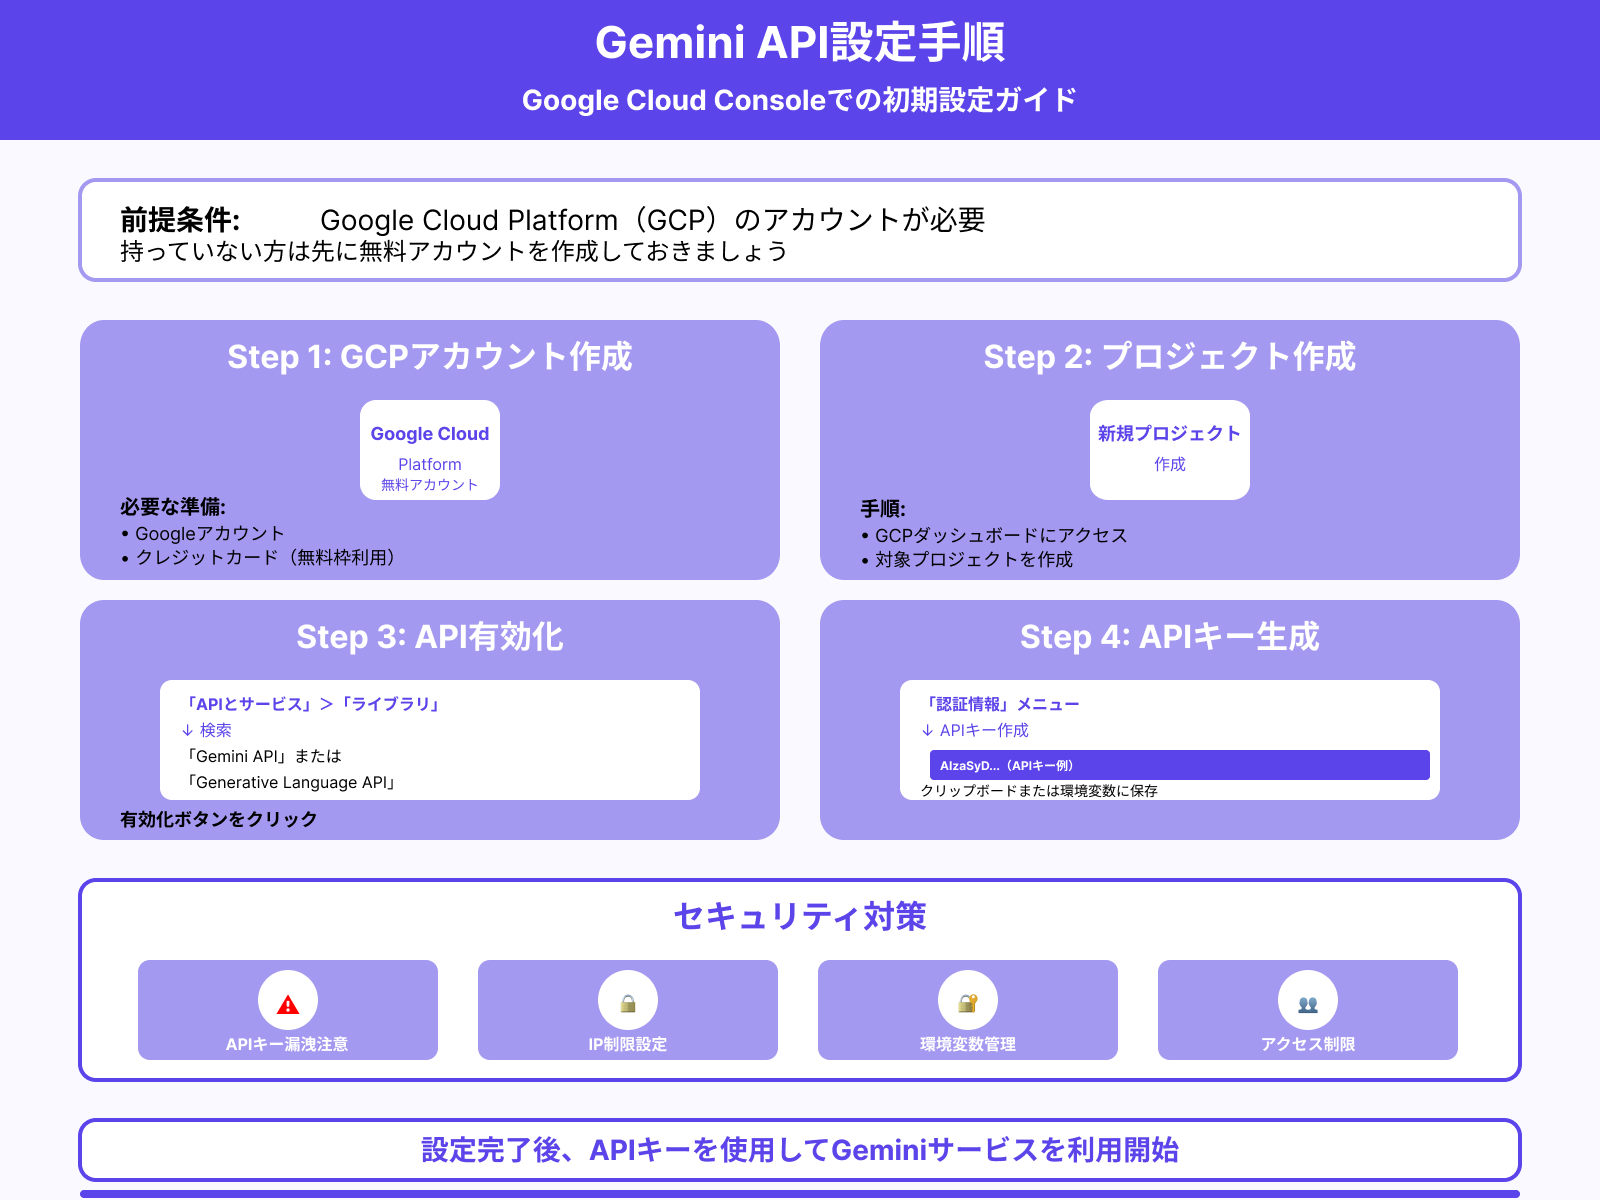Expand the Step 4: APIキー生成 panel

[x=1170, y=637]
